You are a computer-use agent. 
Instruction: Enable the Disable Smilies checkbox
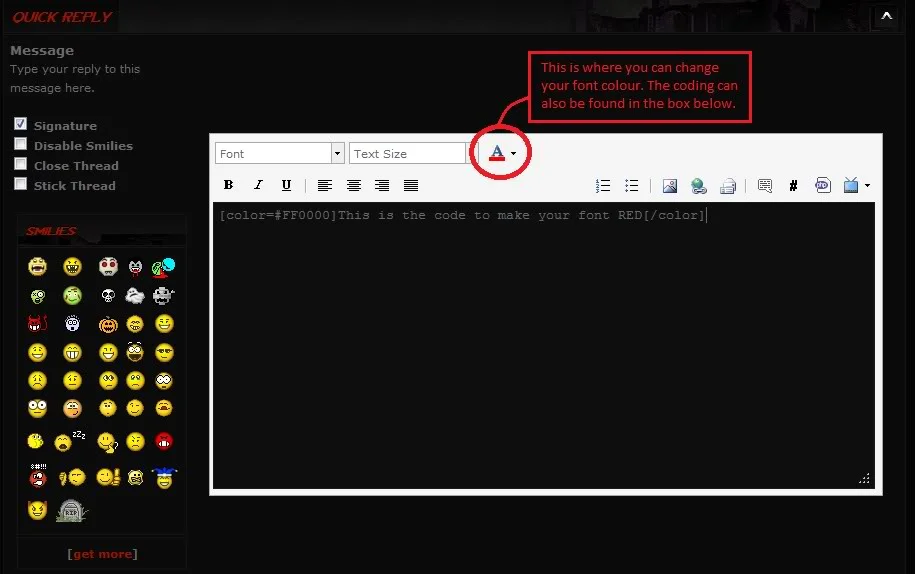(20, 144)
